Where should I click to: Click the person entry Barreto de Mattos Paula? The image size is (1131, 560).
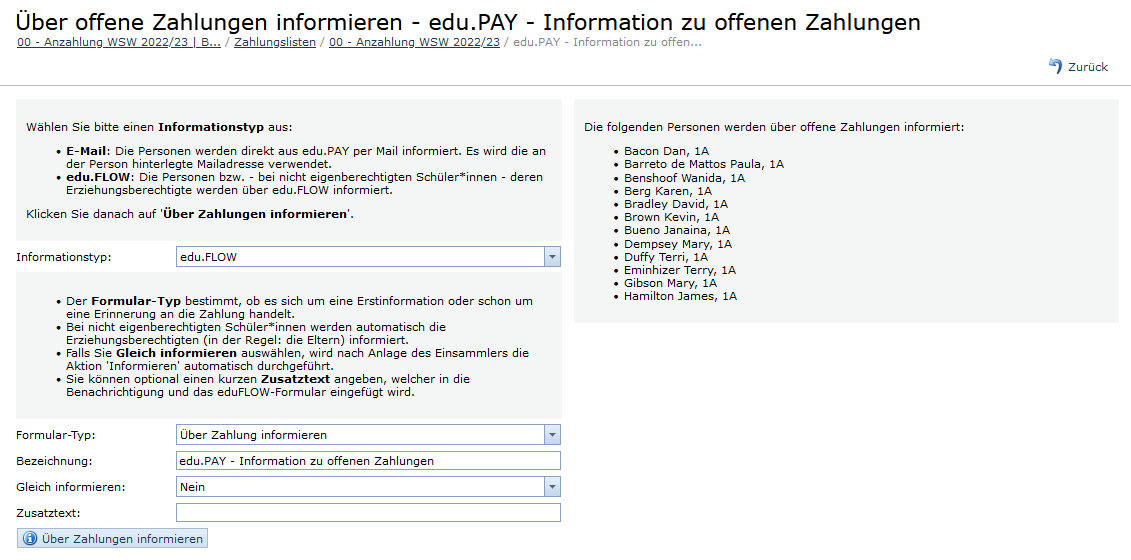pyautogui.click(x=704, y=164)
